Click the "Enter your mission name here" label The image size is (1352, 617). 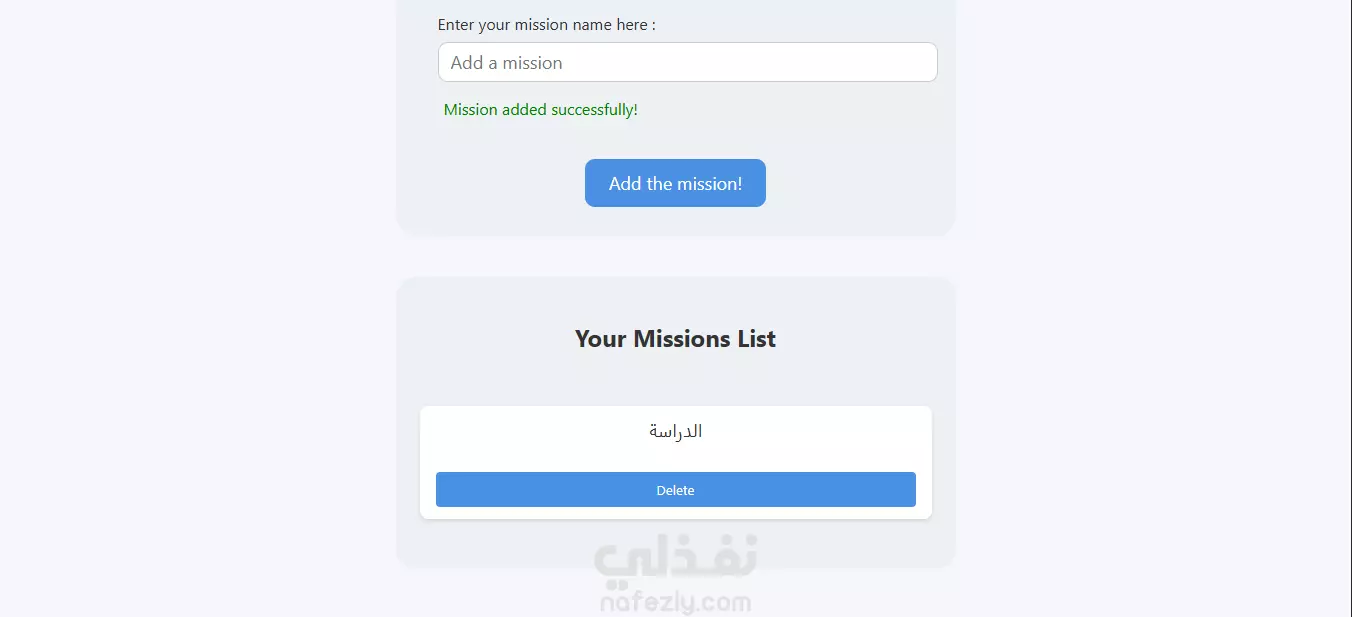point(546,25)
